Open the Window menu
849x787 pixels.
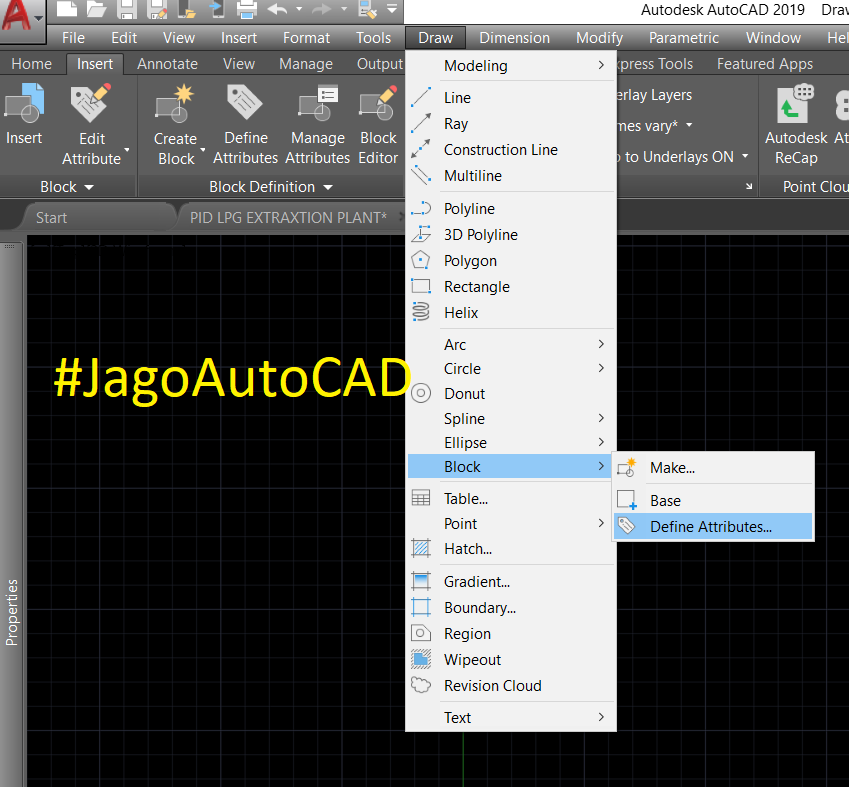click(x=773, y=38)
